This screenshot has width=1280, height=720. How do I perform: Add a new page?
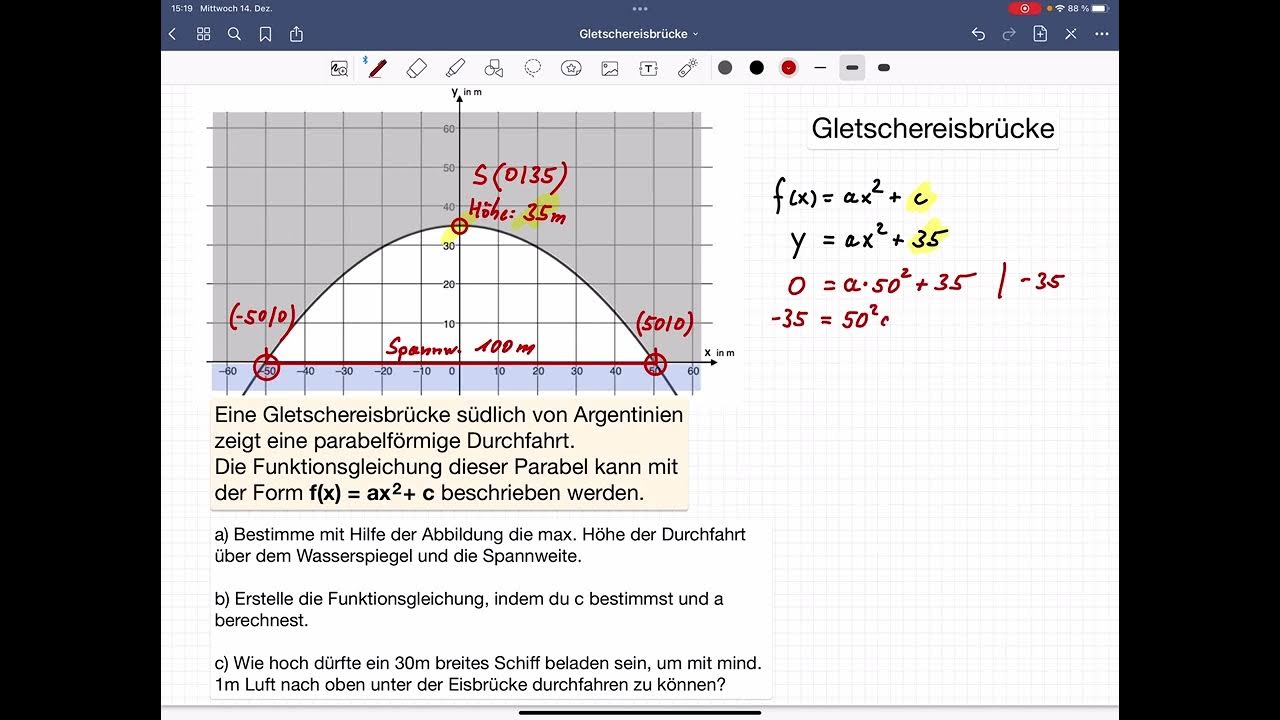pyautogui.click(x=1040, y=34)
